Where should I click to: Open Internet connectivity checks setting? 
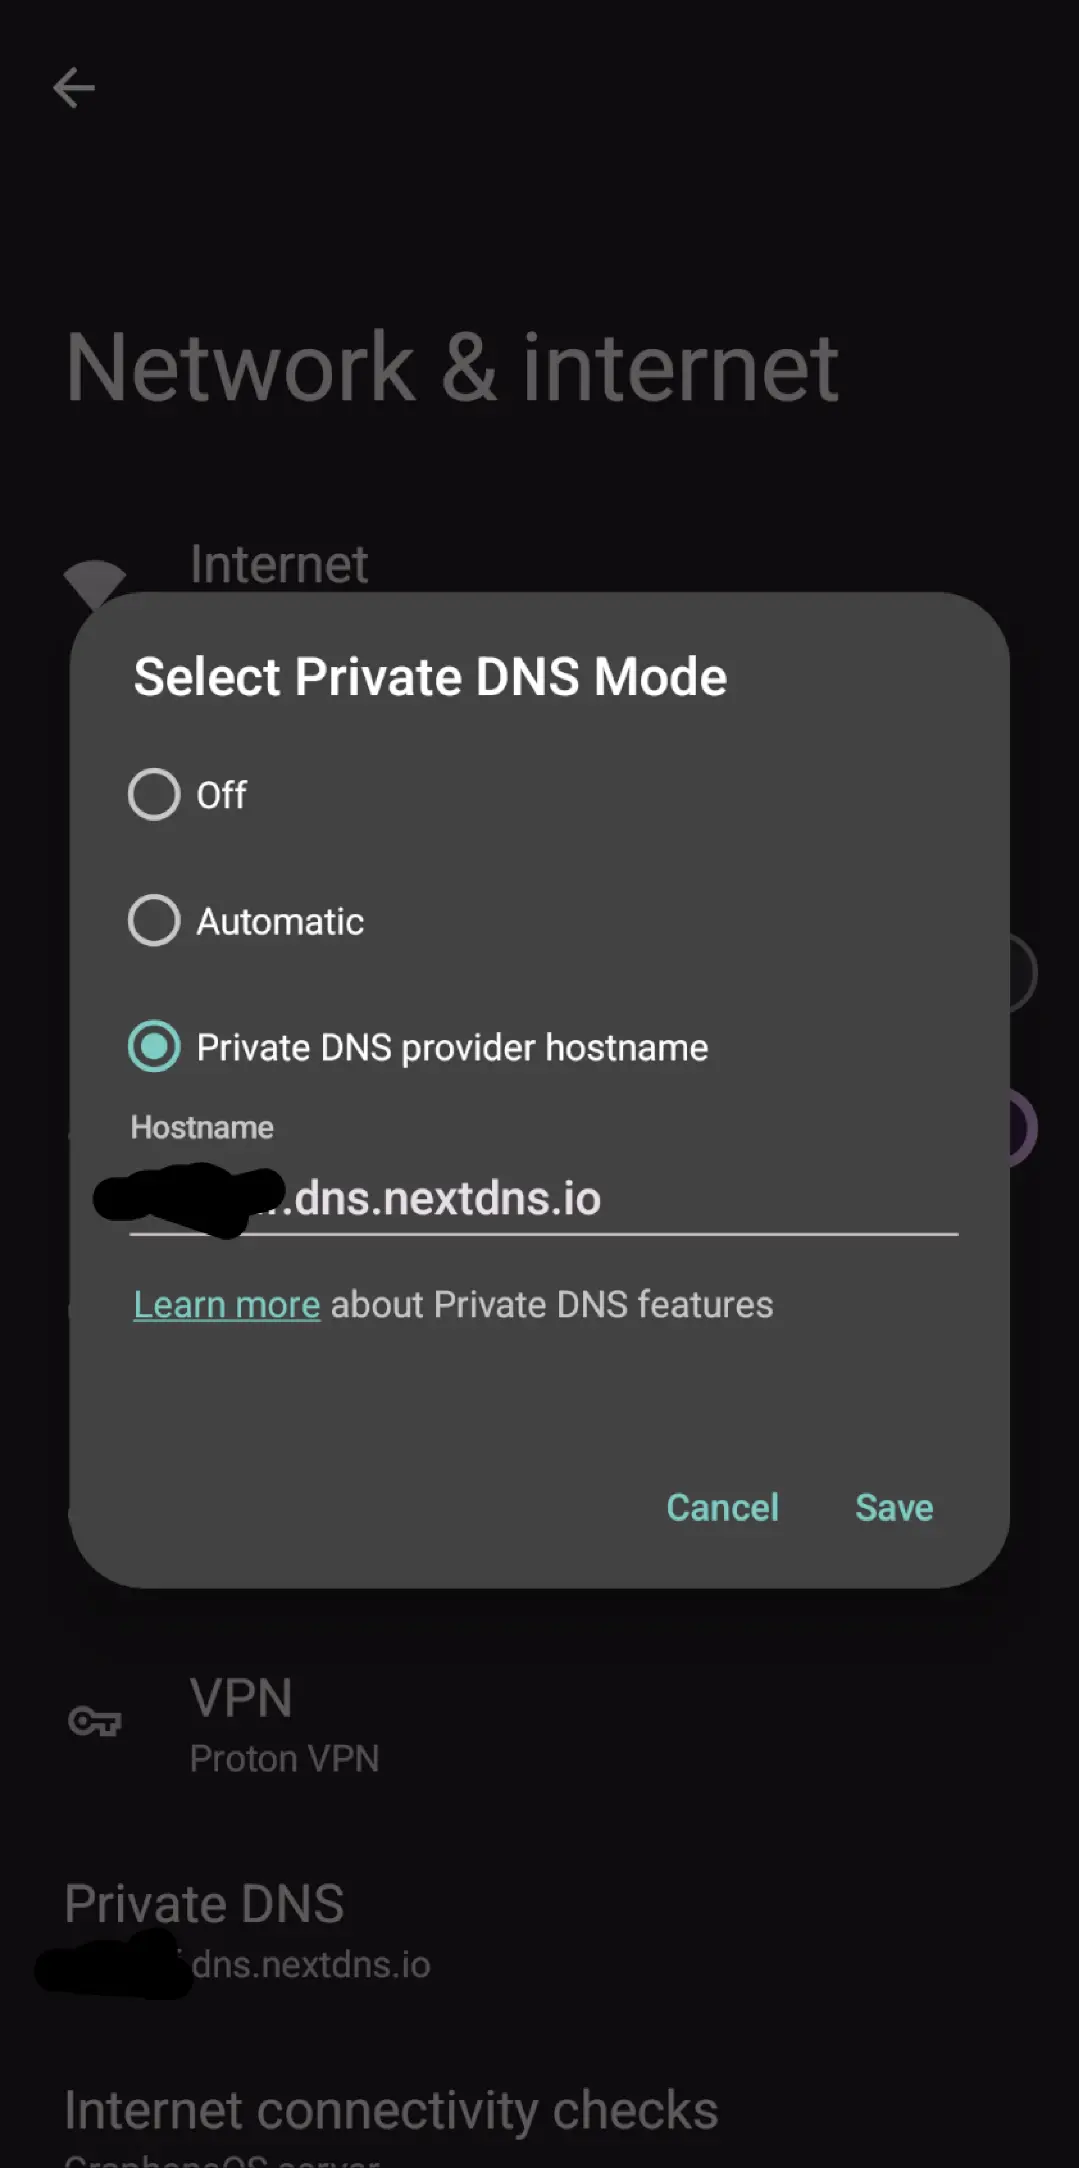click(x=391, y=2111)
